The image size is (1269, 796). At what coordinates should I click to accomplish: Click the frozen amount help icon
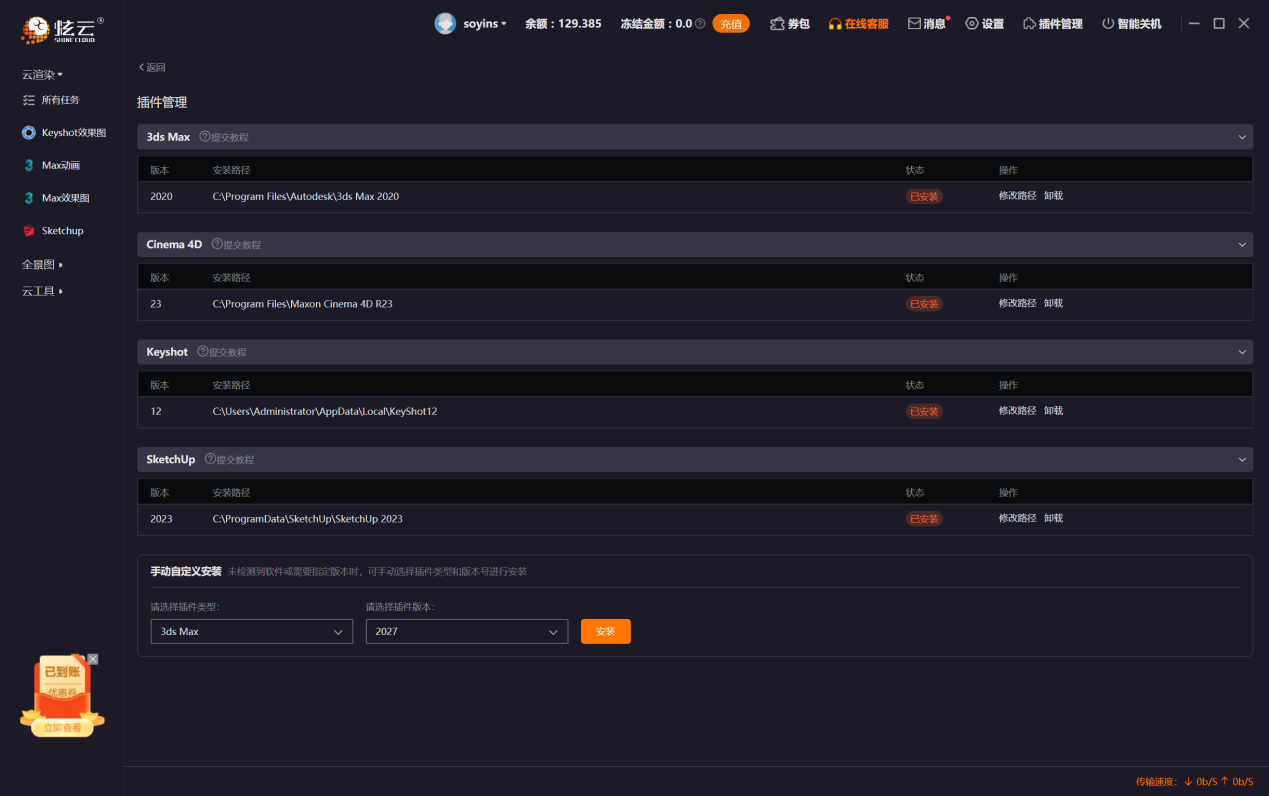700,23
